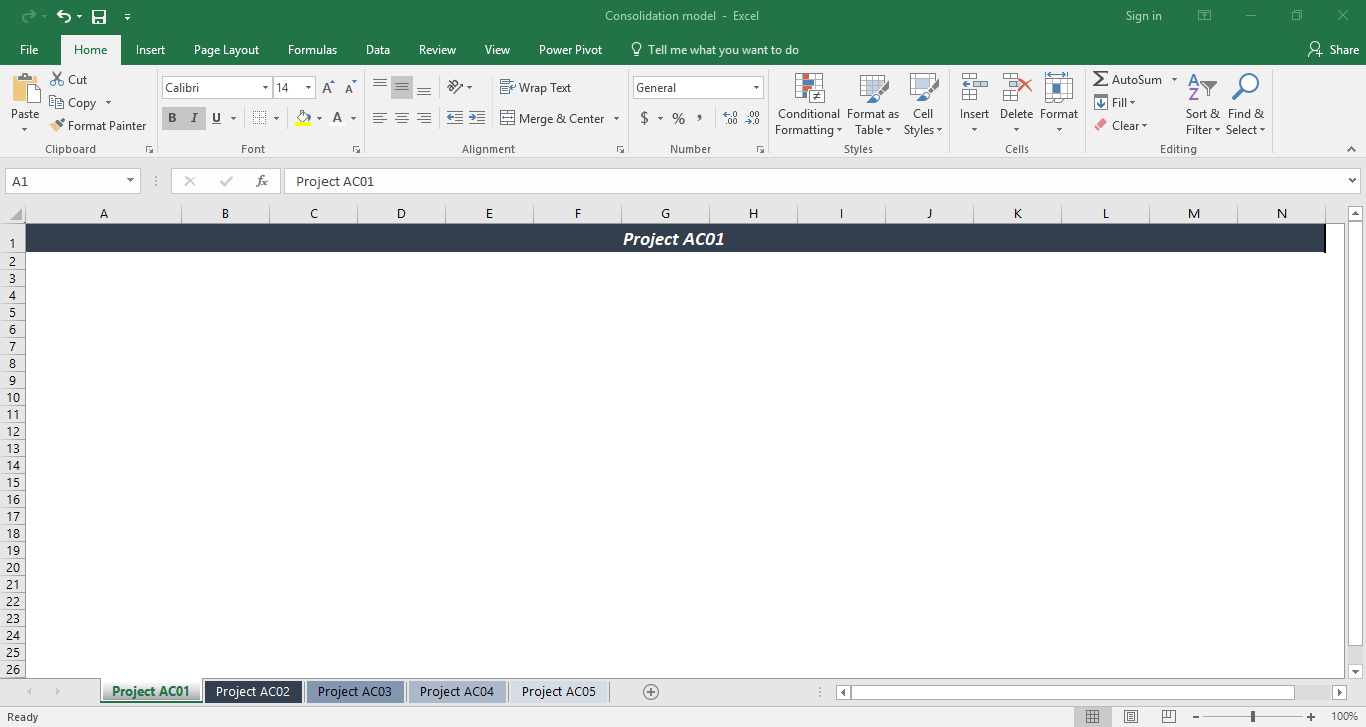The image size is (1366, 727).
Task: Click the Save icon in quick access toolbar
Action: pyautogui.click(x=99, y=16)
